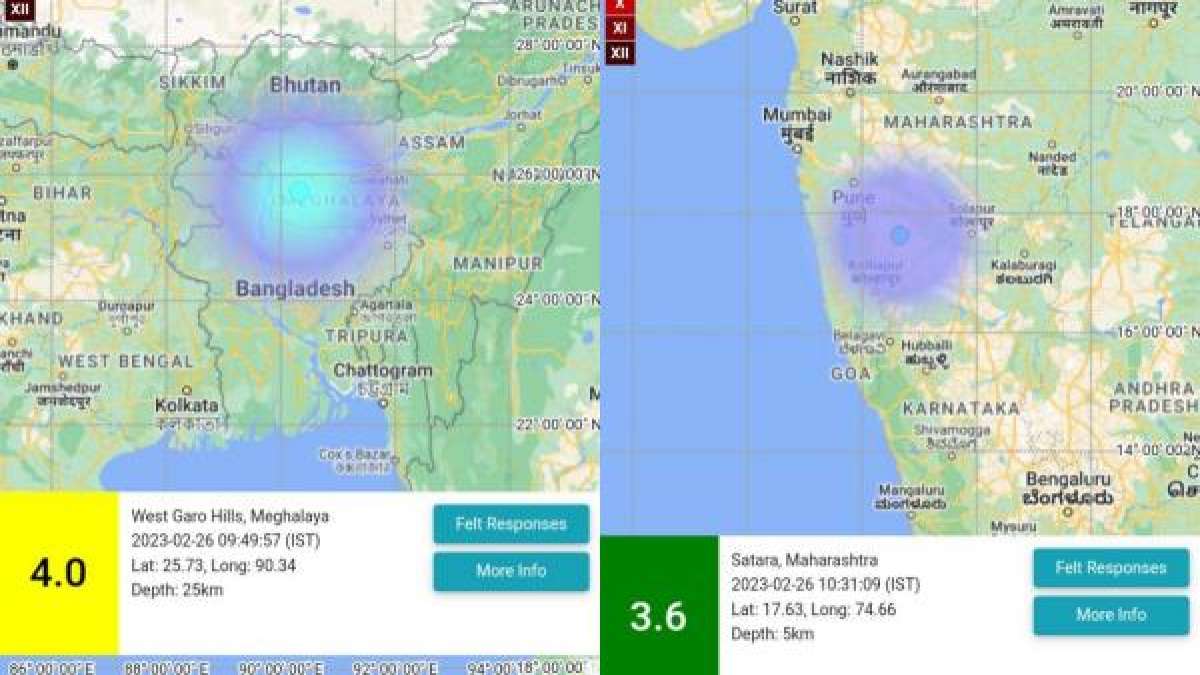The width and height of the screenshot is (1200, 675).
Task: Select the Satara, Maharashtra location text
Action: pos(804,560)
